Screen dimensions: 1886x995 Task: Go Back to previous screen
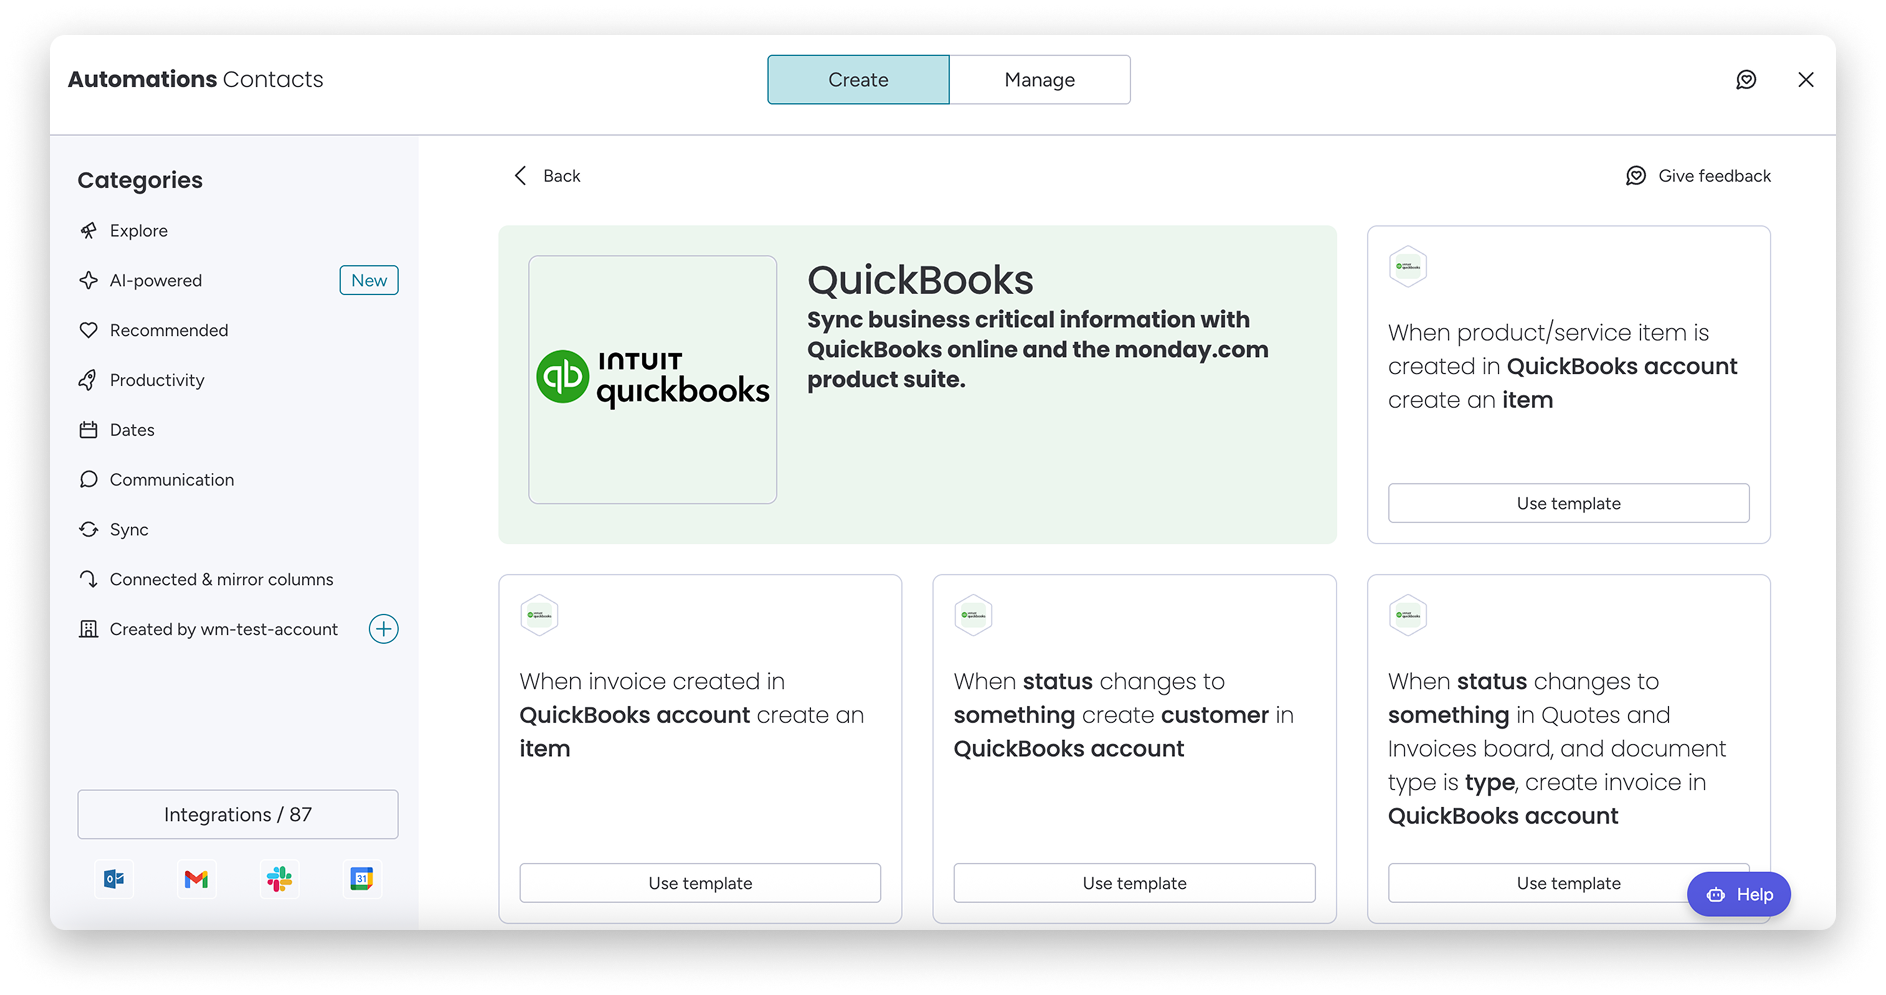click(547, 176)
